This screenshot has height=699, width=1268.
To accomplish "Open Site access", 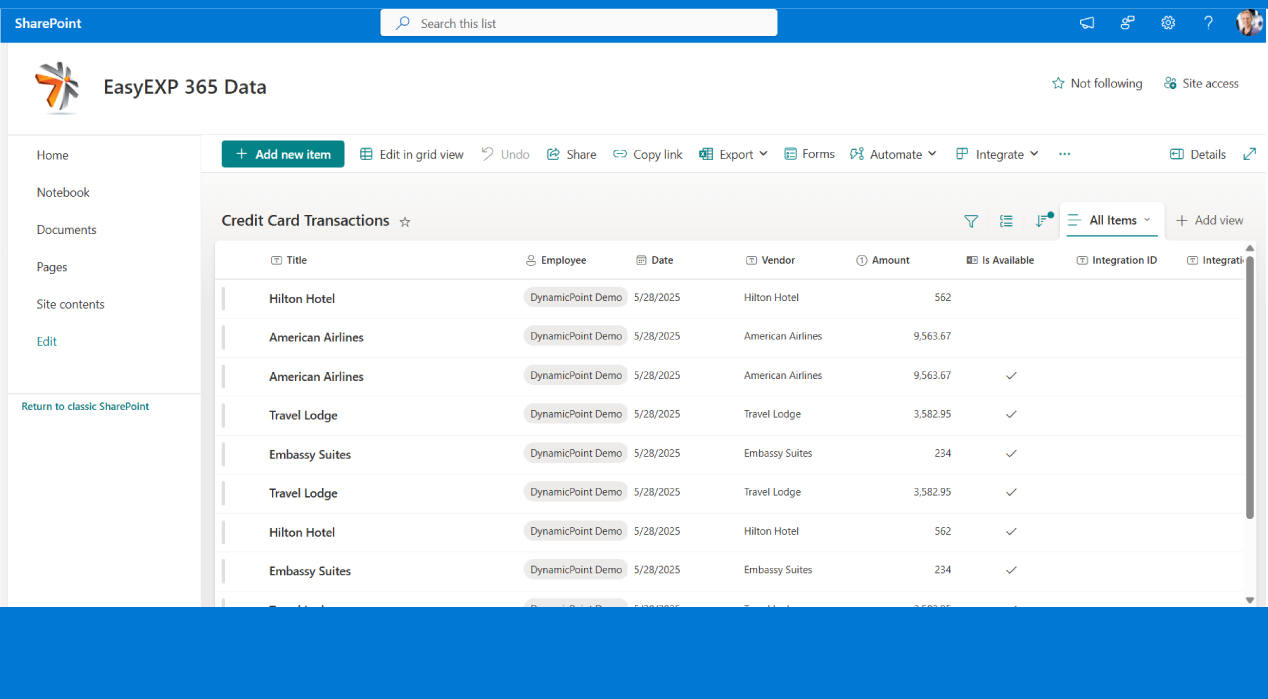I will 1201,83.
